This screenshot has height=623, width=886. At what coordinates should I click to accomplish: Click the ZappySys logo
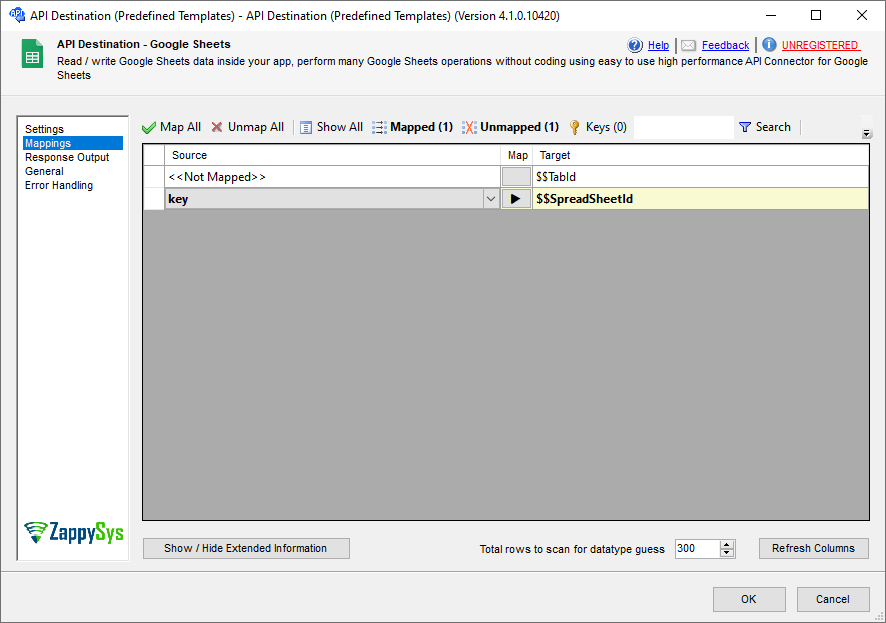tap(73, 532)
